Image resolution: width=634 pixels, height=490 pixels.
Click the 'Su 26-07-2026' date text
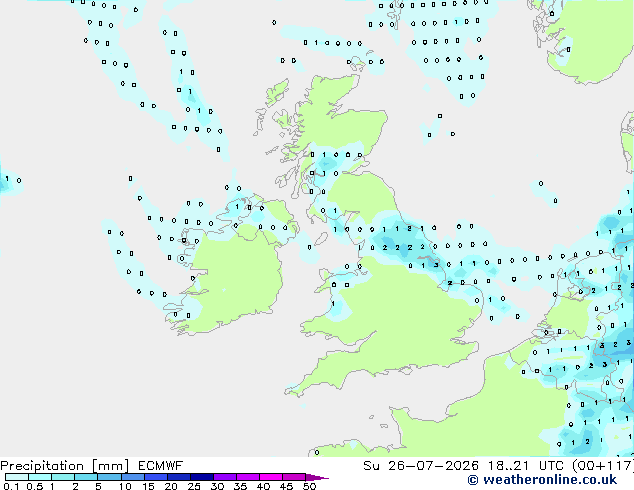tap(421, 466)
